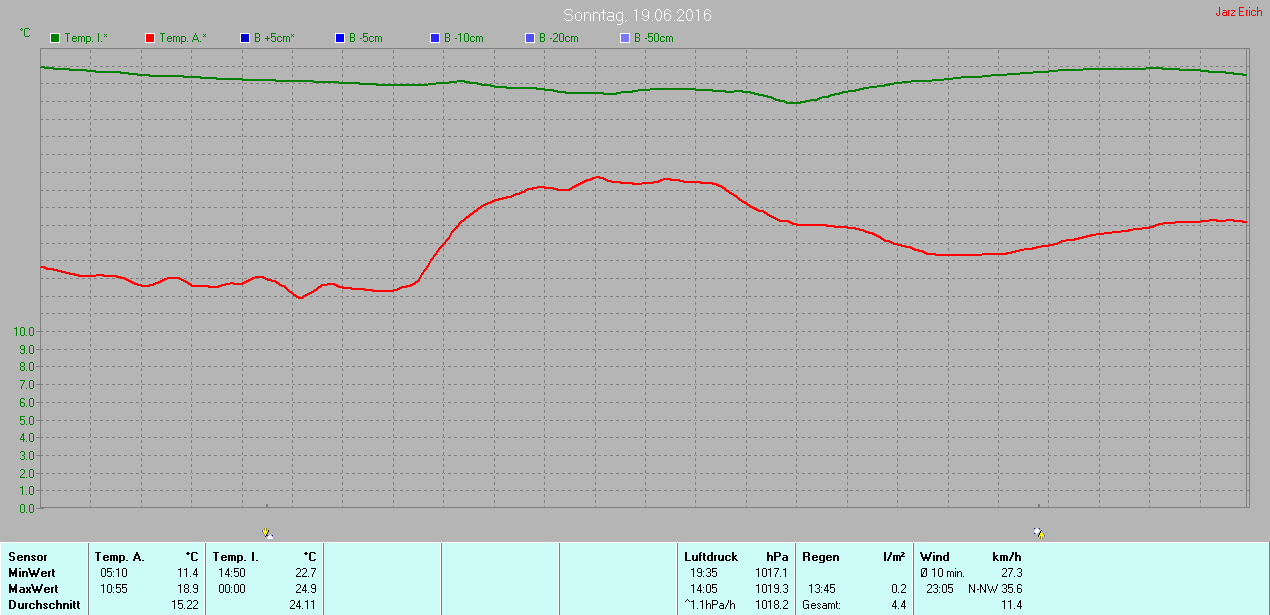1270x615 pixels.
Task: Click the 0.0 label on the temperature axis
Action: (27, 508)
